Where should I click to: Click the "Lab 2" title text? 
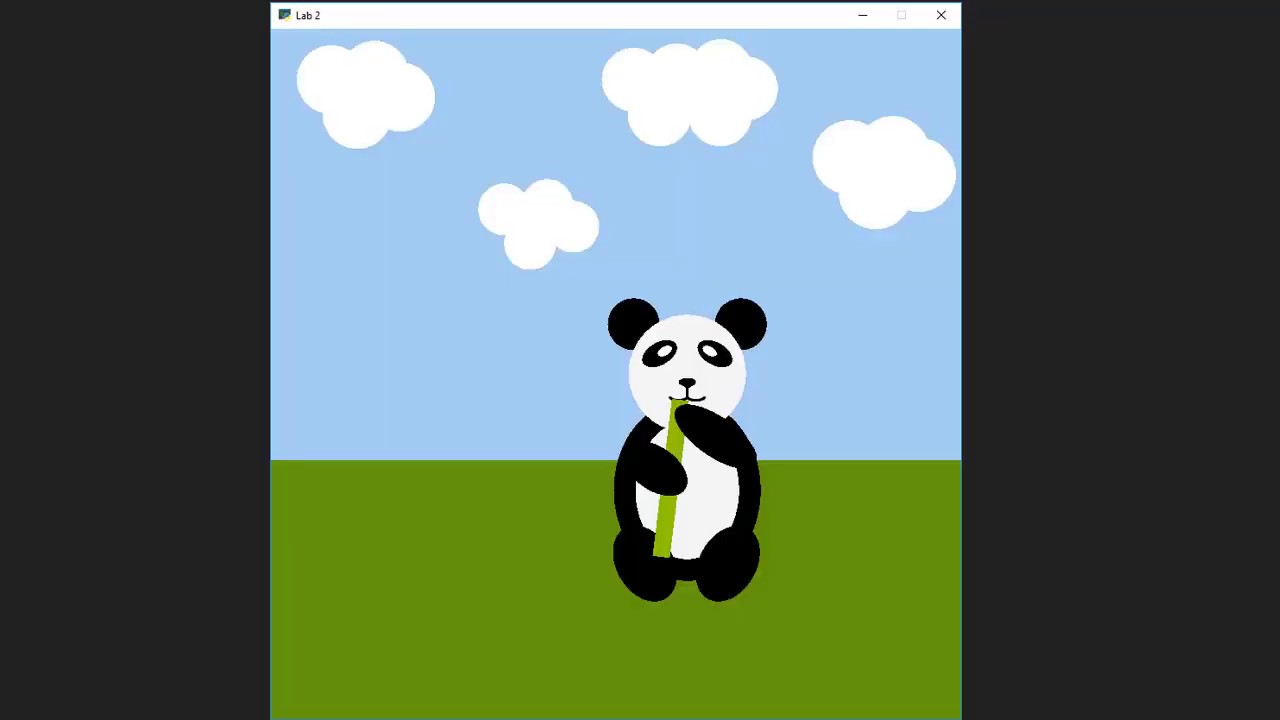[x=308, y=16]
